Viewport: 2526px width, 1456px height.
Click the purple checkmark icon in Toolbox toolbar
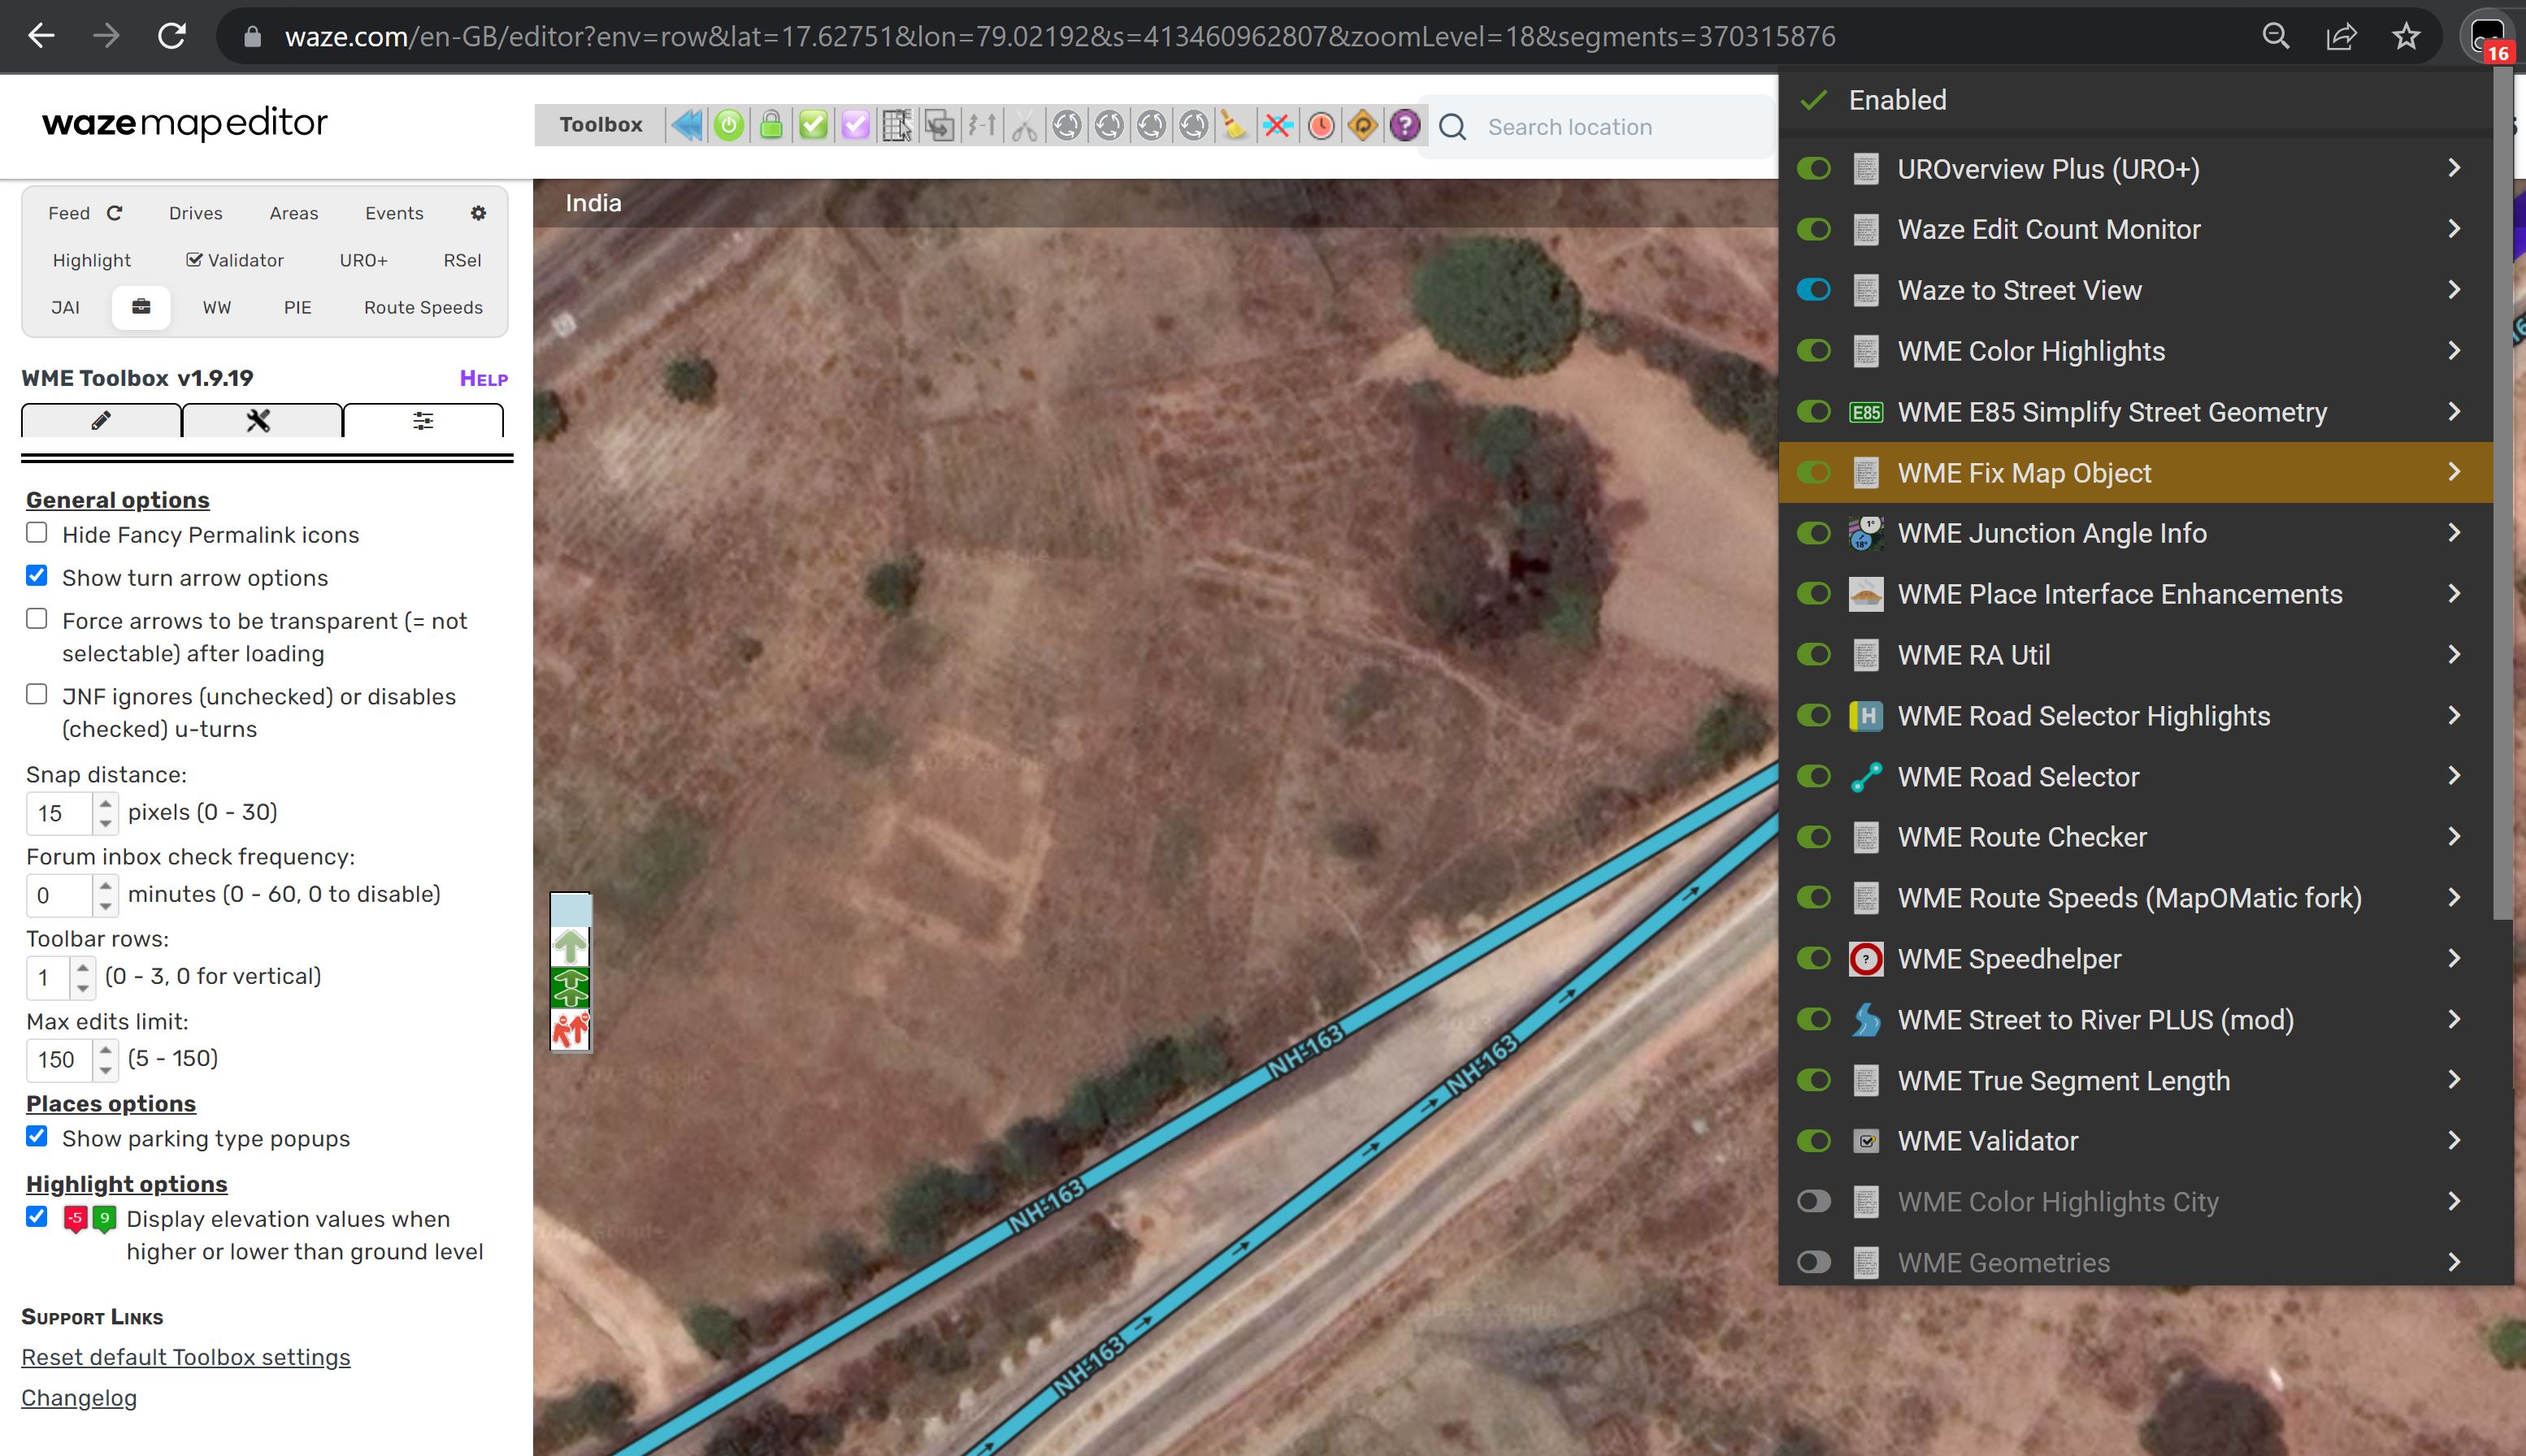[855, 125]
